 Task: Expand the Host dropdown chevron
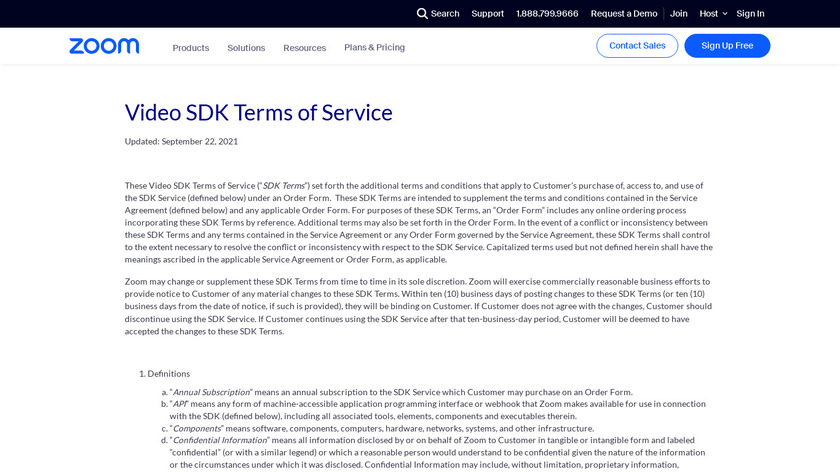(725, 14)
